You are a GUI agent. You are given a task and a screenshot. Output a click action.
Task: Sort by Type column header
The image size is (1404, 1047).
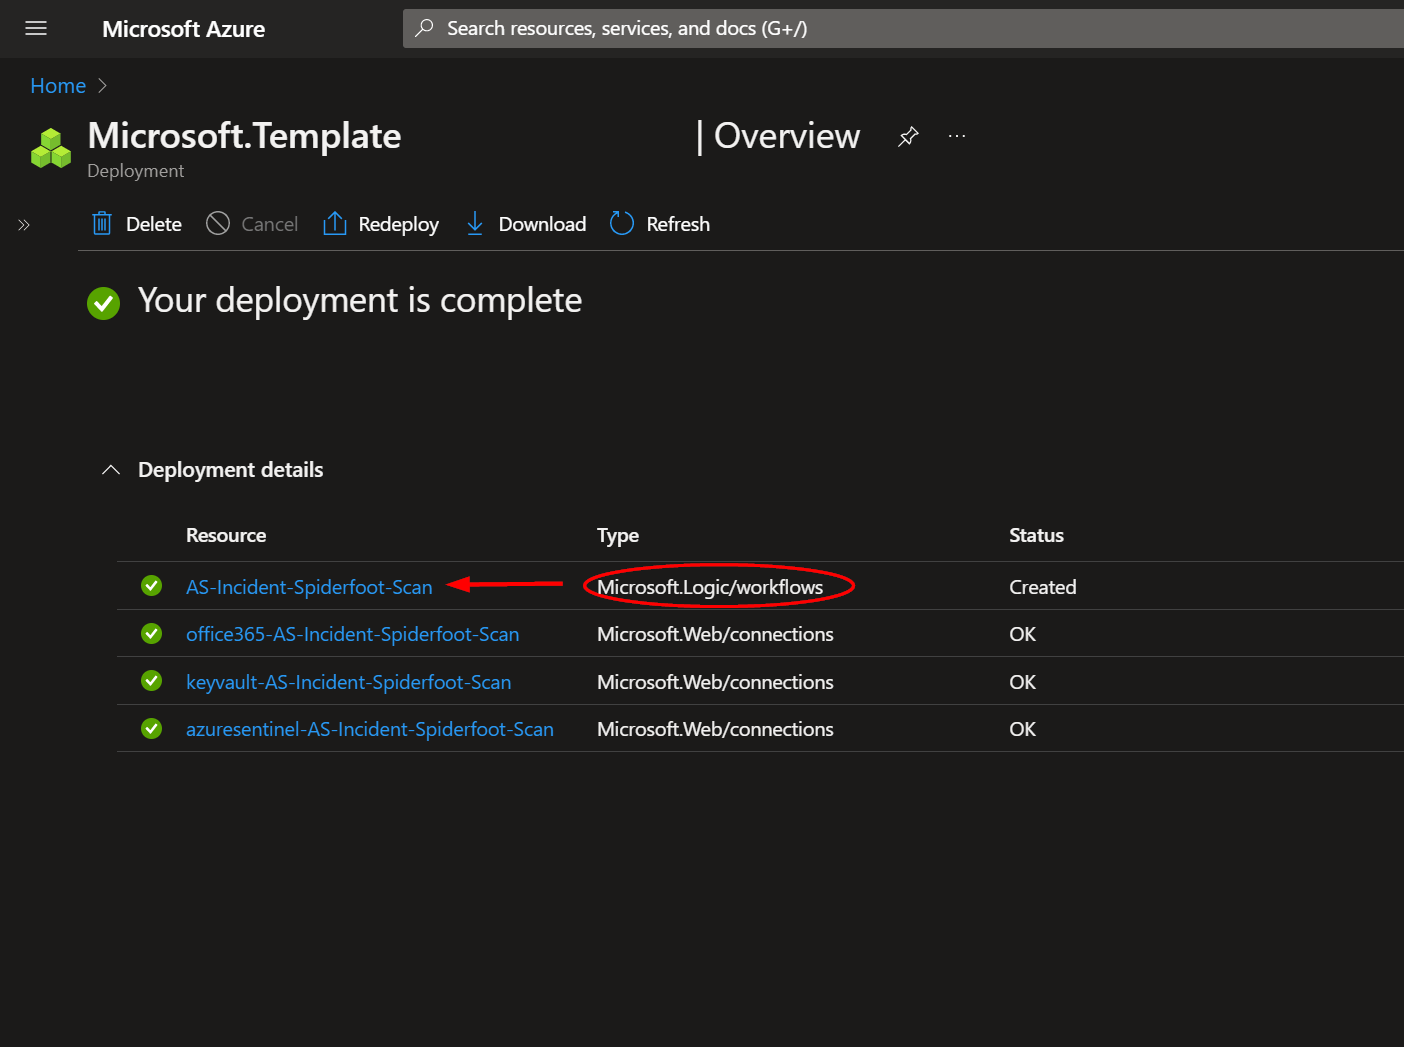point(618,535)
